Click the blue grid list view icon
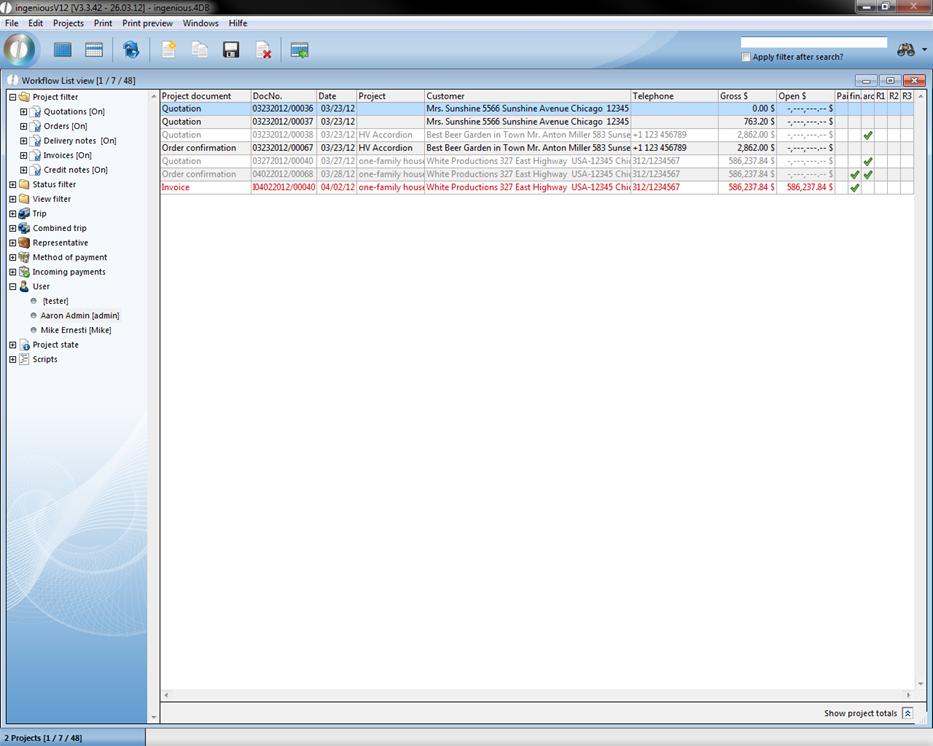 click(x=63, y=50)
